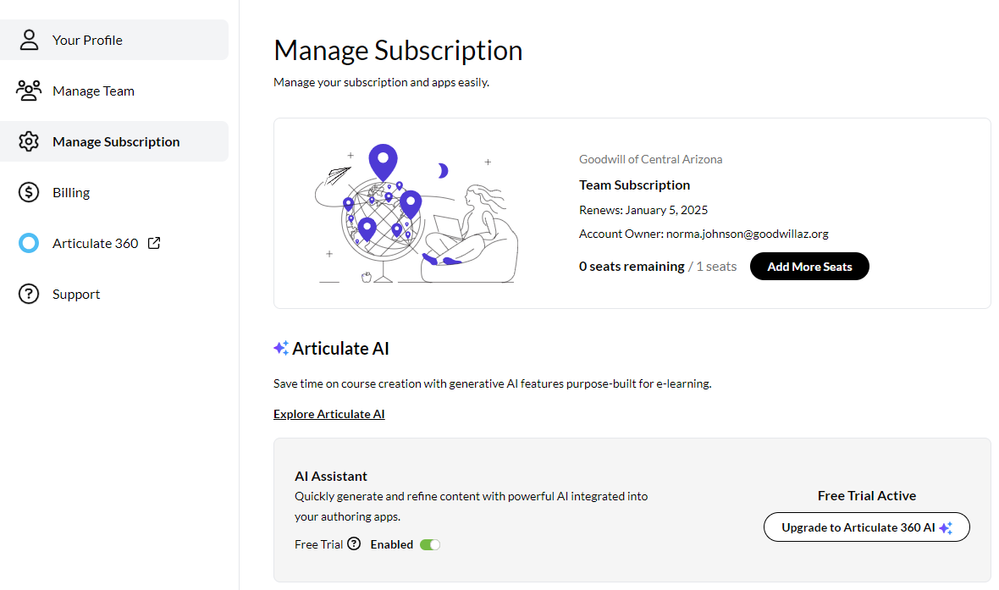The width and height of the screenshot is (999, 590).
Task: Click the Free Trial help question icon
Action: click(354, 545)
